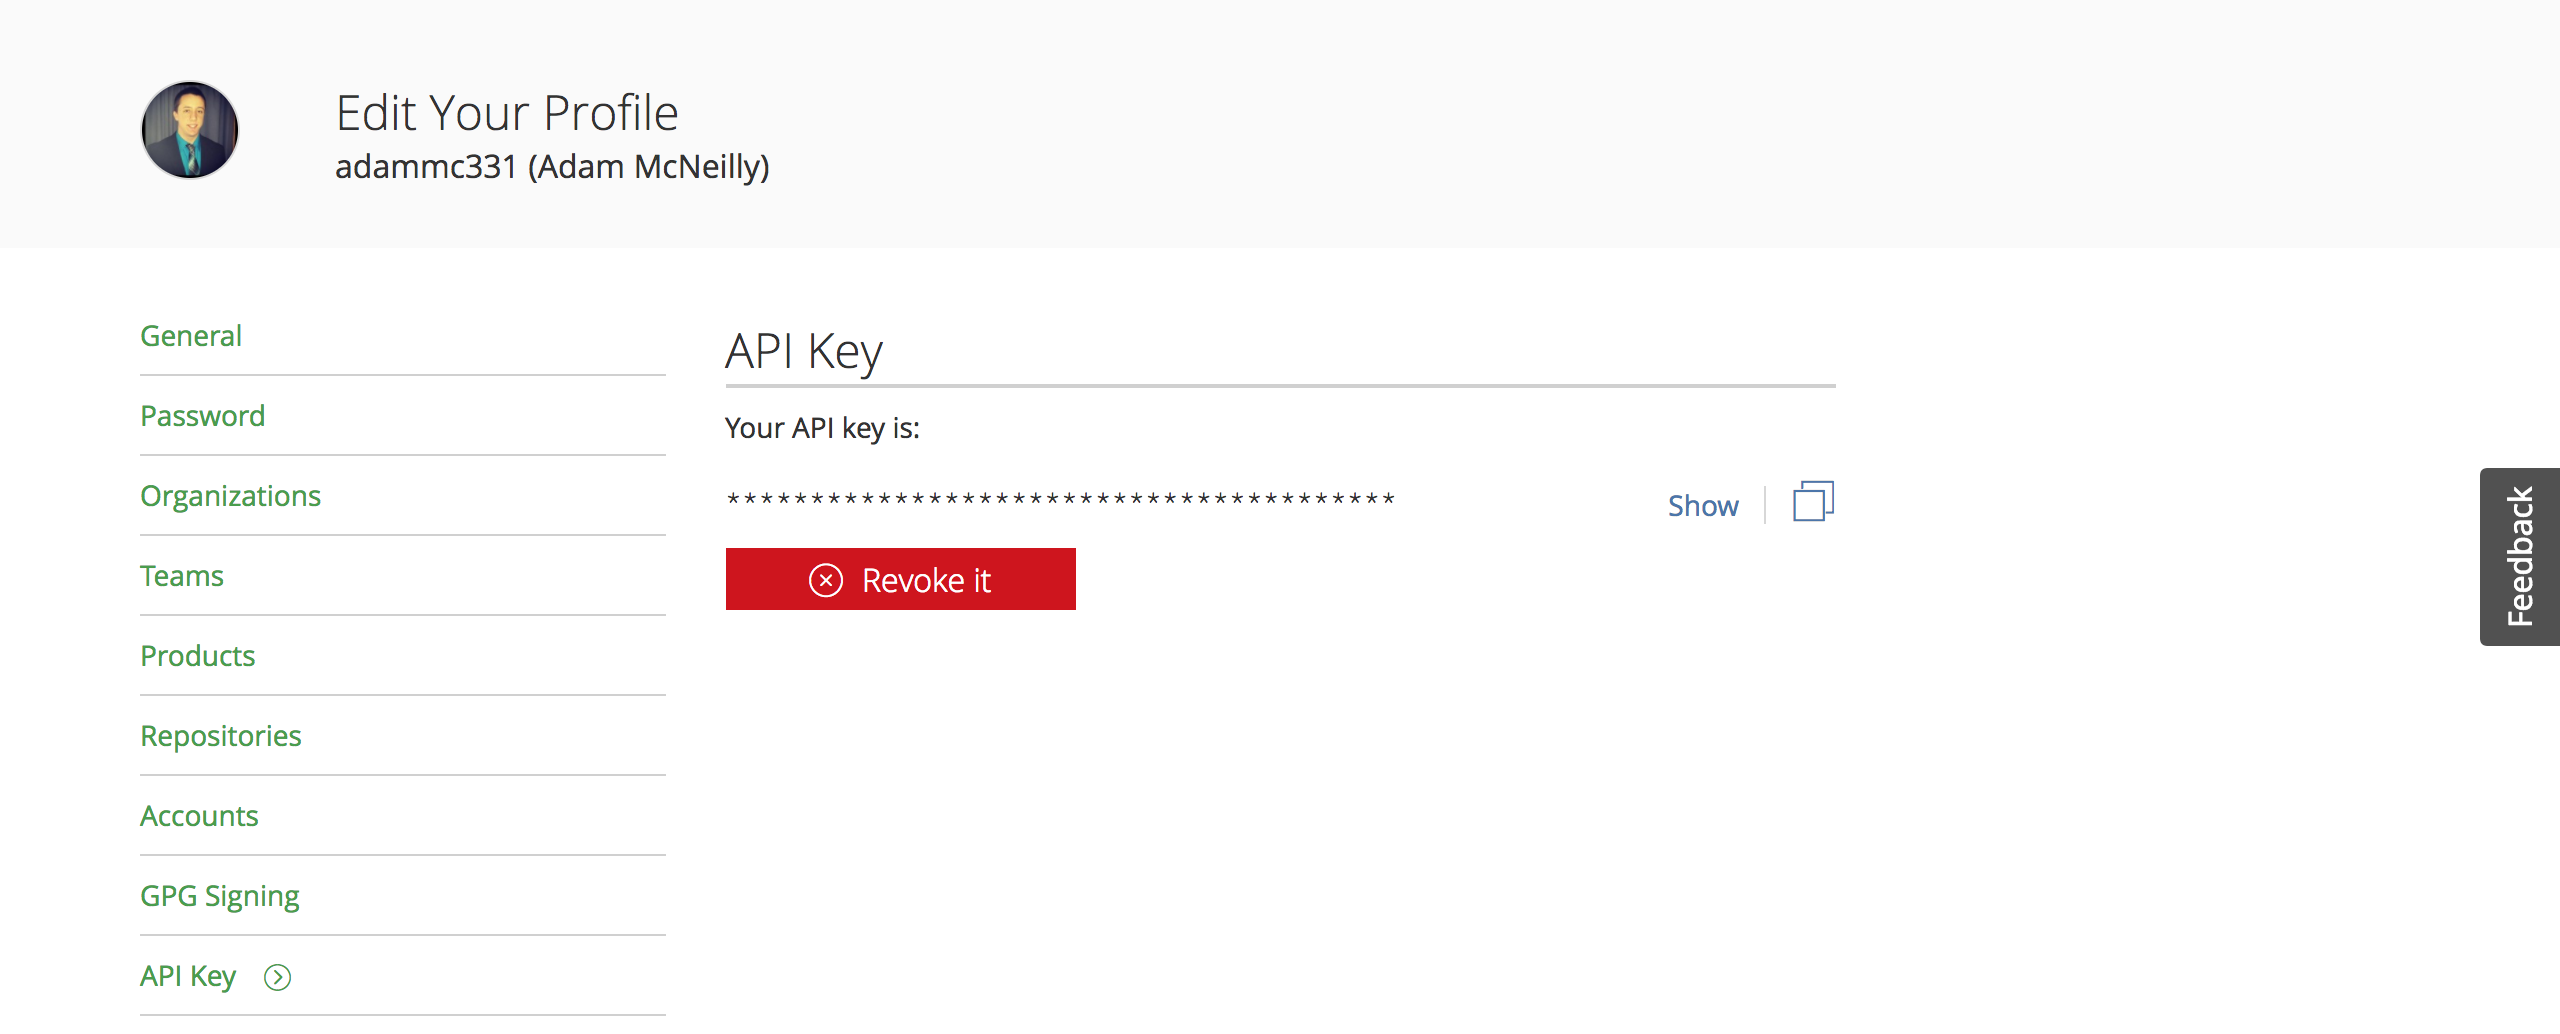This screenshot has height=1034, width=2560.
Task: Click the API Key section heading
Action: [804, 352]
